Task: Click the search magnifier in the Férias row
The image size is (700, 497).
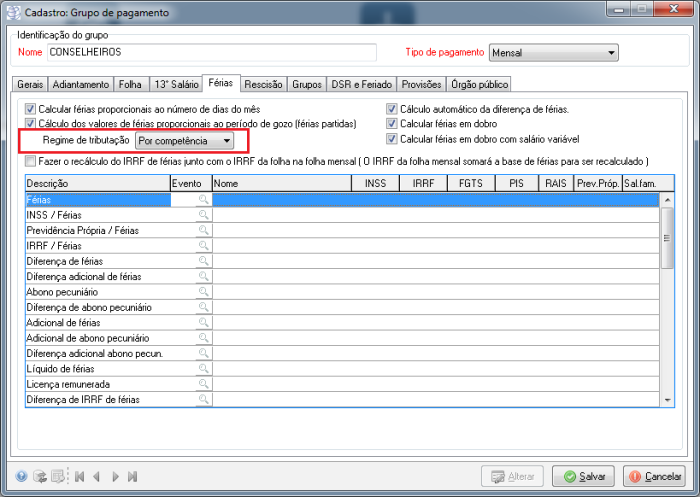Action: pos(203,200)
